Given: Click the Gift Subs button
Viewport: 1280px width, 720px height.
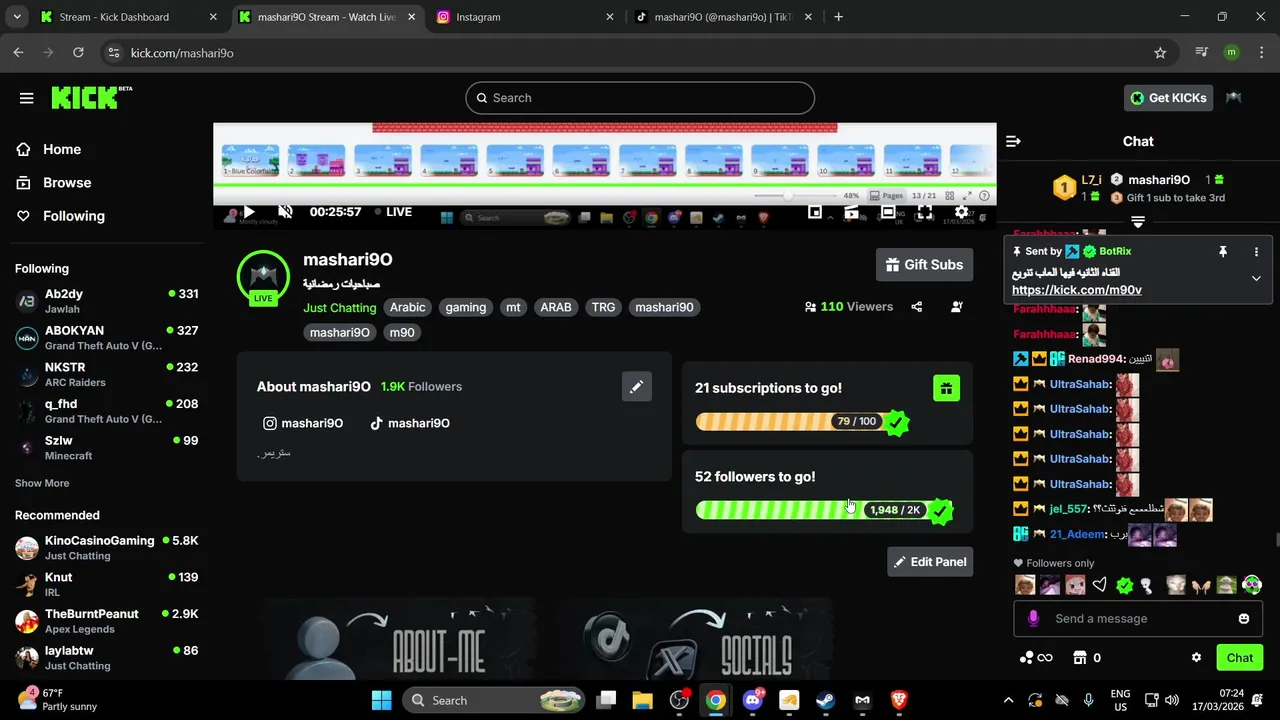Looking at the screenshot, I should [x=924, y=265].
